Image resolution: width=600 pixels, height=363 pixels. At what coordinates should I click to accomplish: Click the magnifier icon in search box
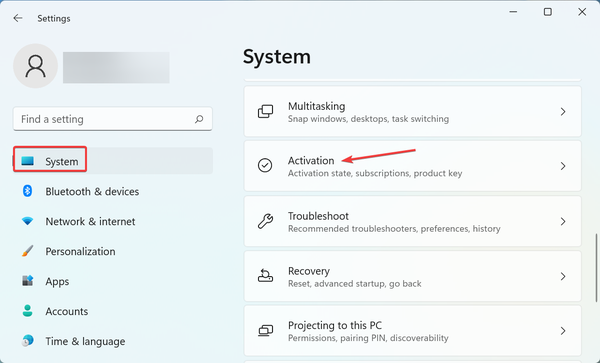[x=199, y=119]
